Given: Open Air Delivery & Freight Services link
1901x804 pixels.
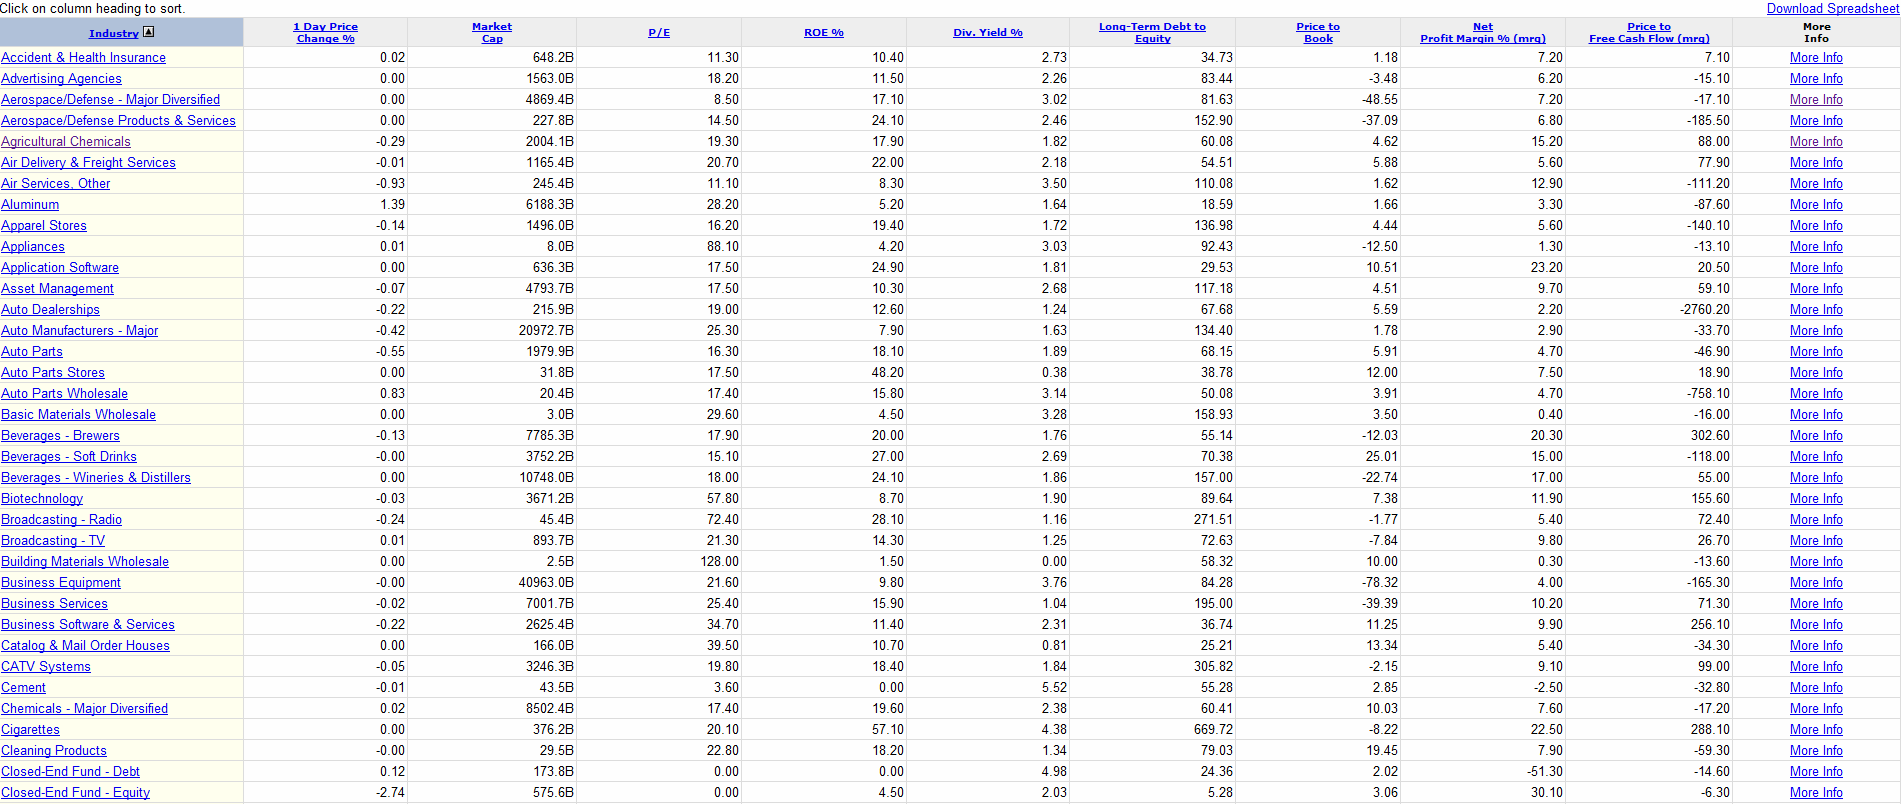Looking at the screenshot, I should [x=89, y=163].
